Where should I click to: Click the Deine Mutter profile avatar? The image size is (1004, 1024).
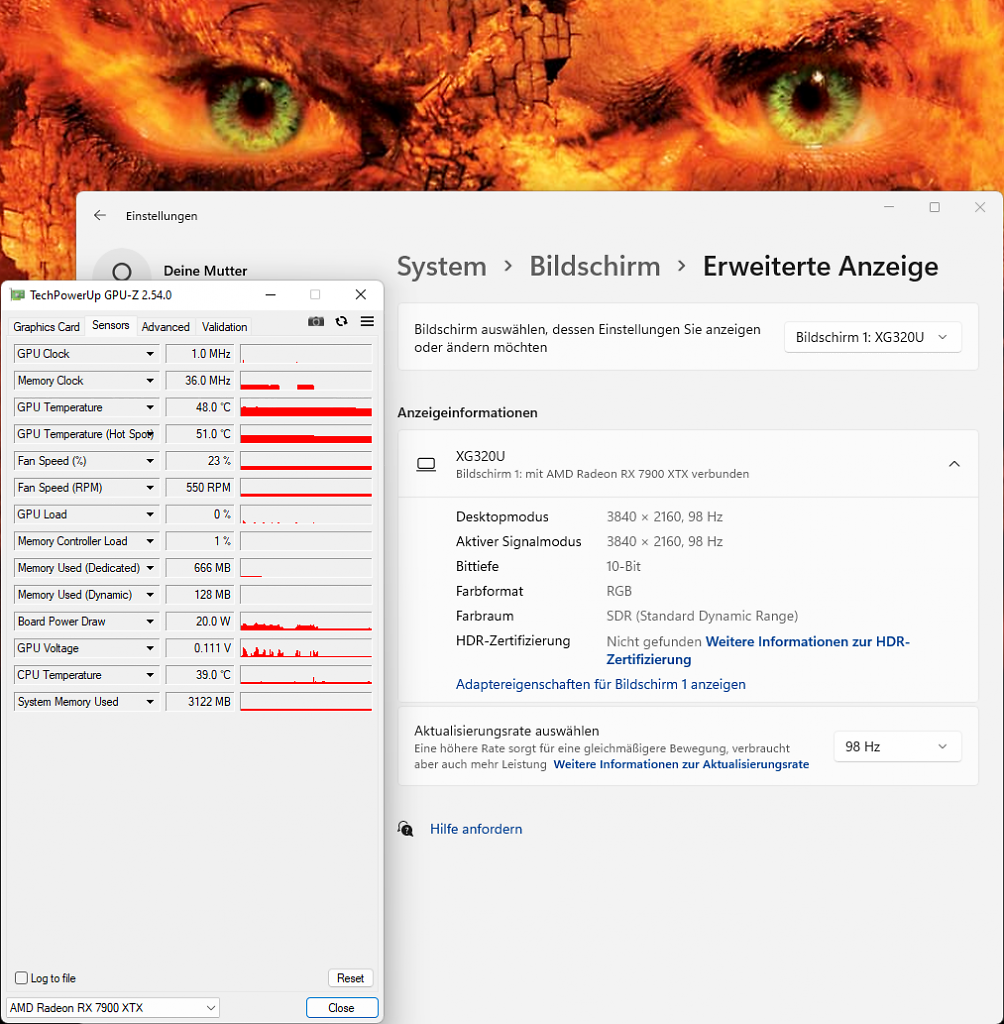click(122, 271)
